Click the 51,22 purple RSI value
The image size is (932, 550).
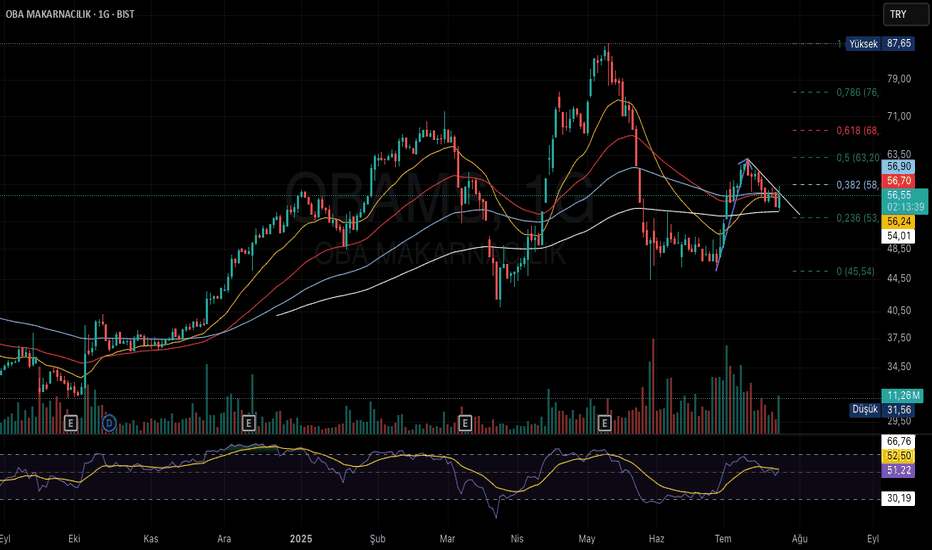point(899,470)
